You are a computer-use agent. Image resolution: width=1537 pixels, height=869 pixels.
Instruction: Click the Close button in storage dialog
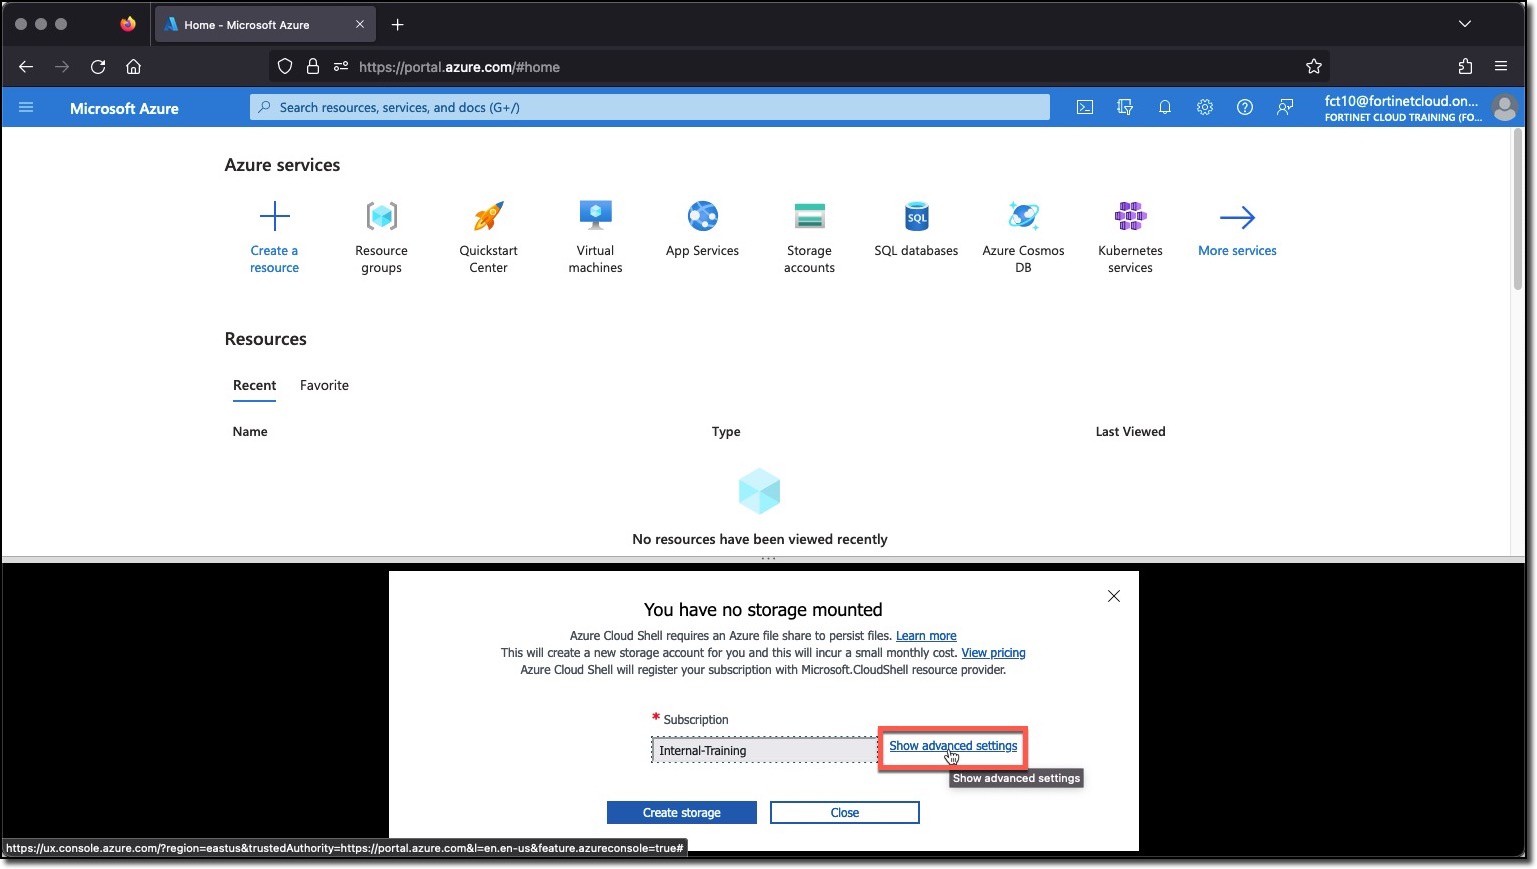click(x=845, y=813)
